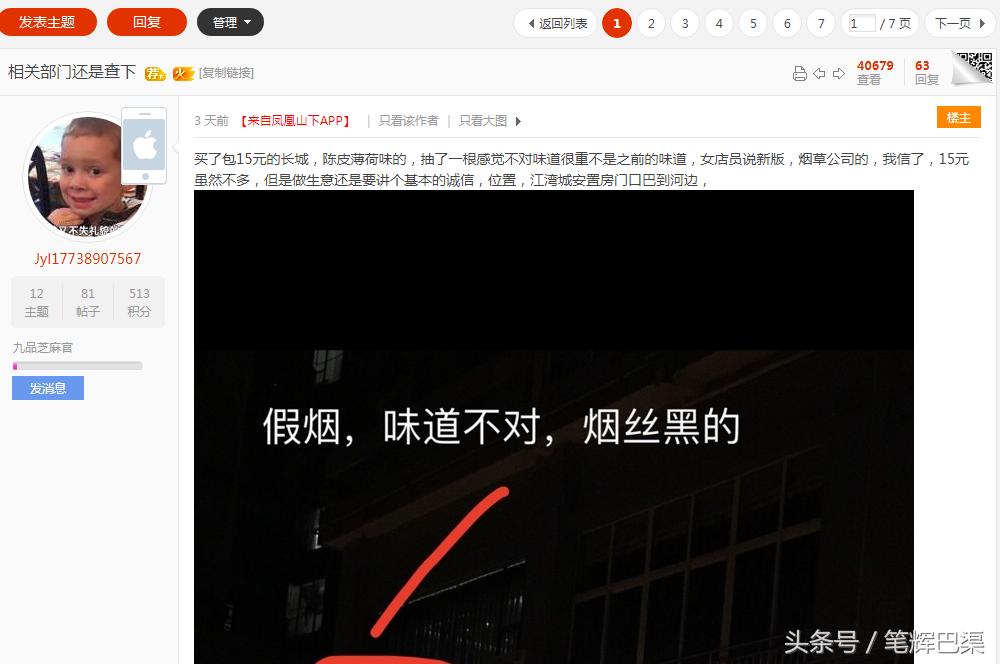
Task: Click the 发表主题 button
Action: click(48, 21)
